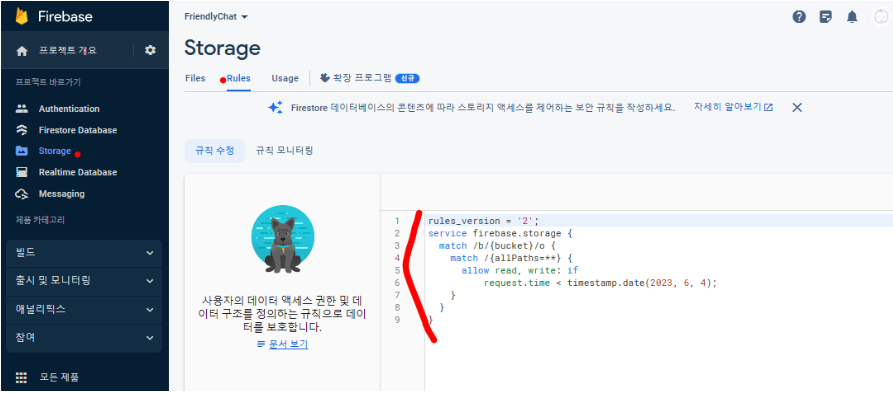893x393 pixels.
Task: Open FriendlyChat project dropdown
Action: (x=216, y=17)
